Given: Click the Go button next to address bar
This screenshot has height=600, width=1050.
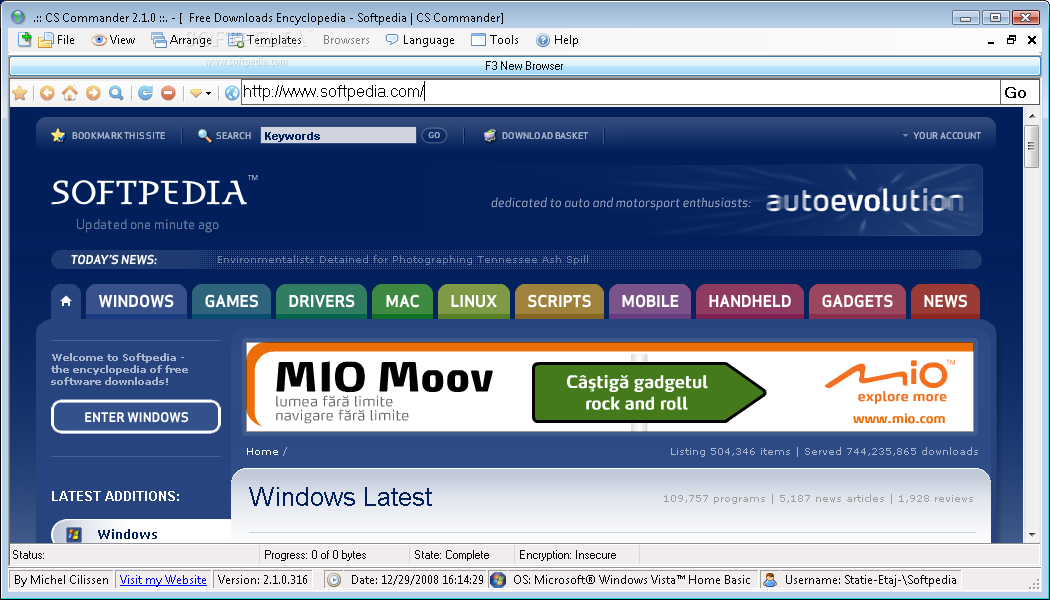Looking at the screenshot, I should pyautogui.click(x=1019, y=92).
